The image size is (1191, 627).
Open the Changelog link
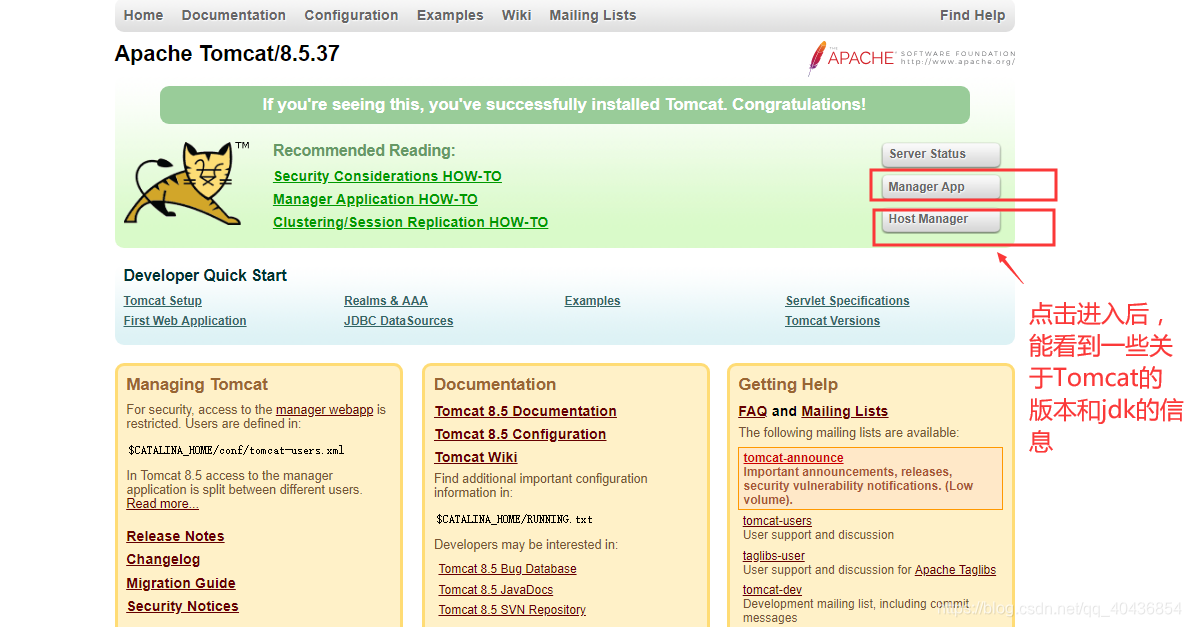click(163, 559)
